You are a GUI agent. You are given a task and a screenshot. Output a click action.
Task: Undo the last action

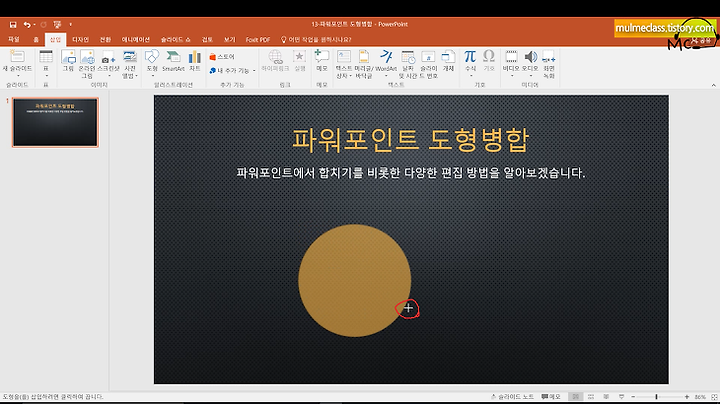[27, 24]
